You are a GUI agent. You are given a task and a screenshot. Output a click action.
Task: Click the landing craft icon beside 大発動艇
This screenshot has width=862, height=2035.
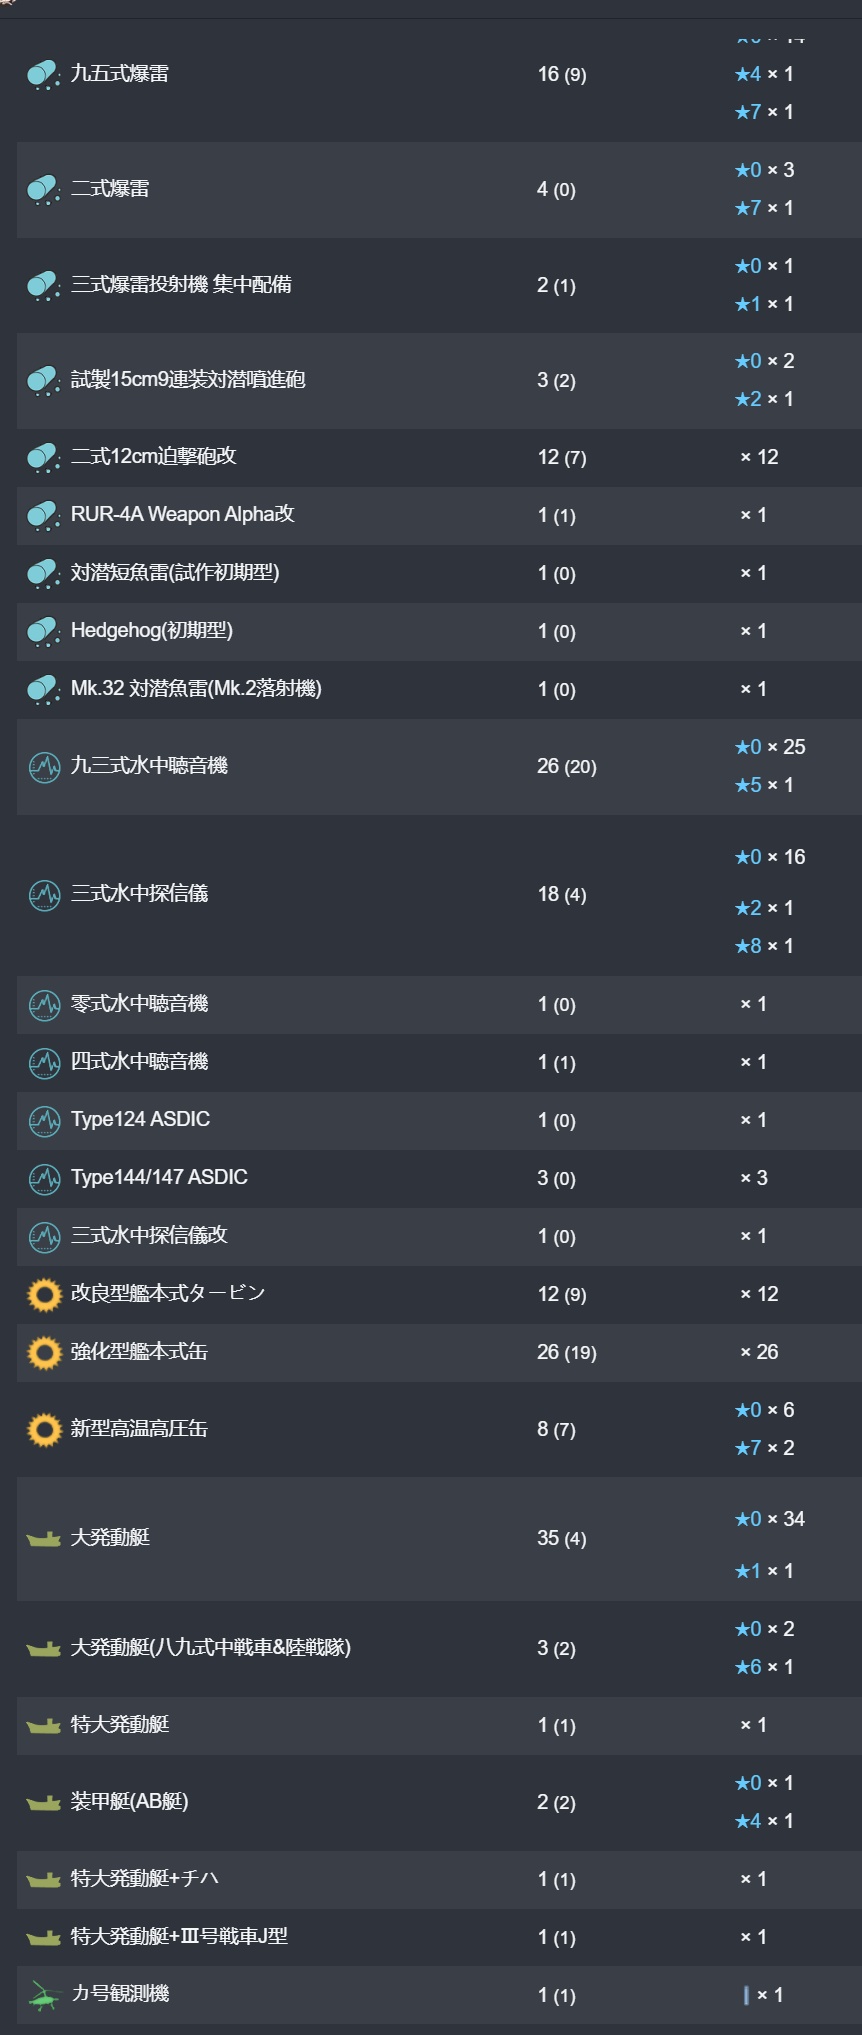coord(44,1539)
